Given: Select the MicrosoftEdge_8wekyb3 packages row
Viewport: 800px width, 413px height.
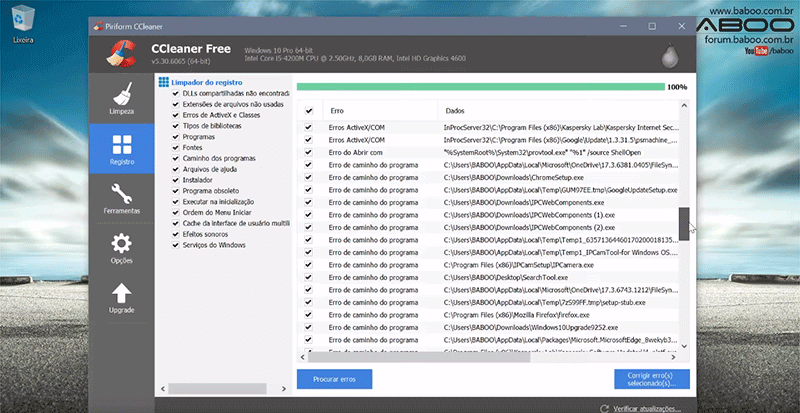Looking at the screenshot, I should coord(488,340).
